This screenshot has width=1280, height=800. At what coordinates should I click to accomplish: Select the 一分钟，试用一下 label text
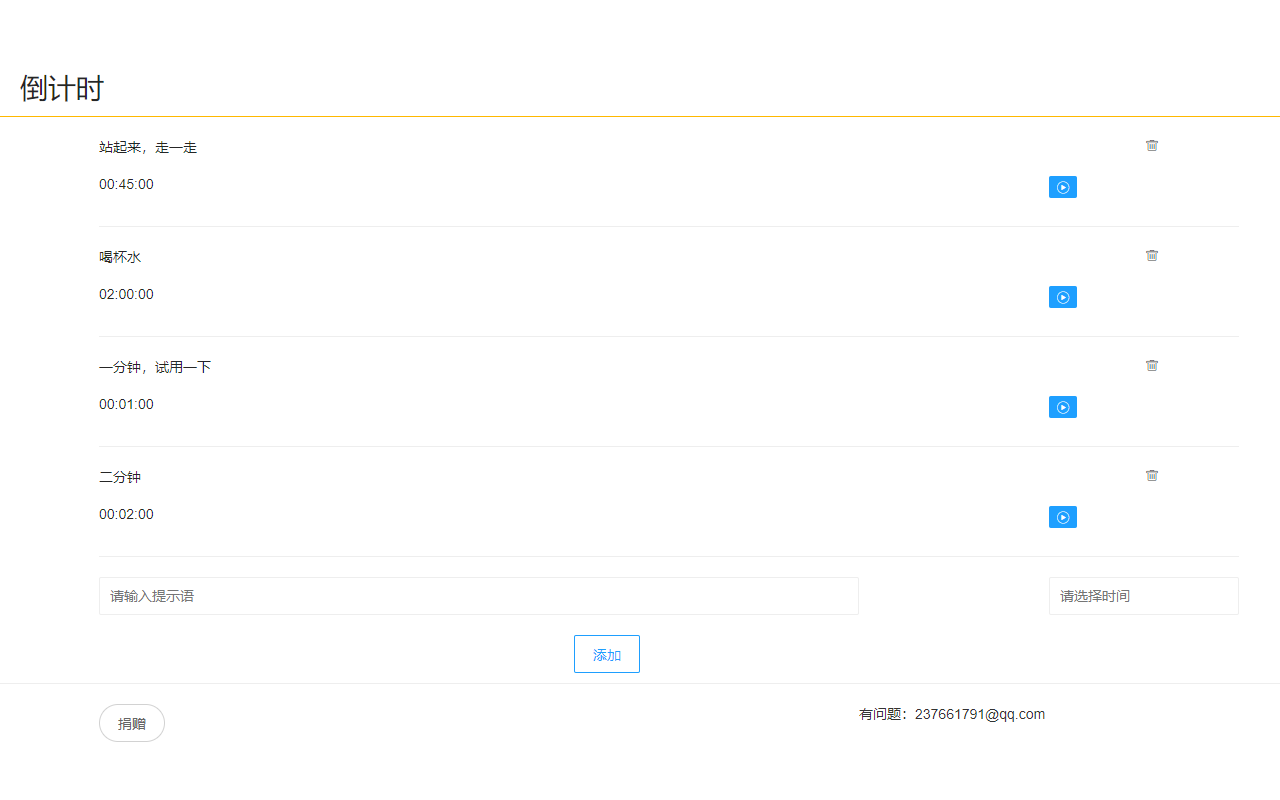(155, 368)
